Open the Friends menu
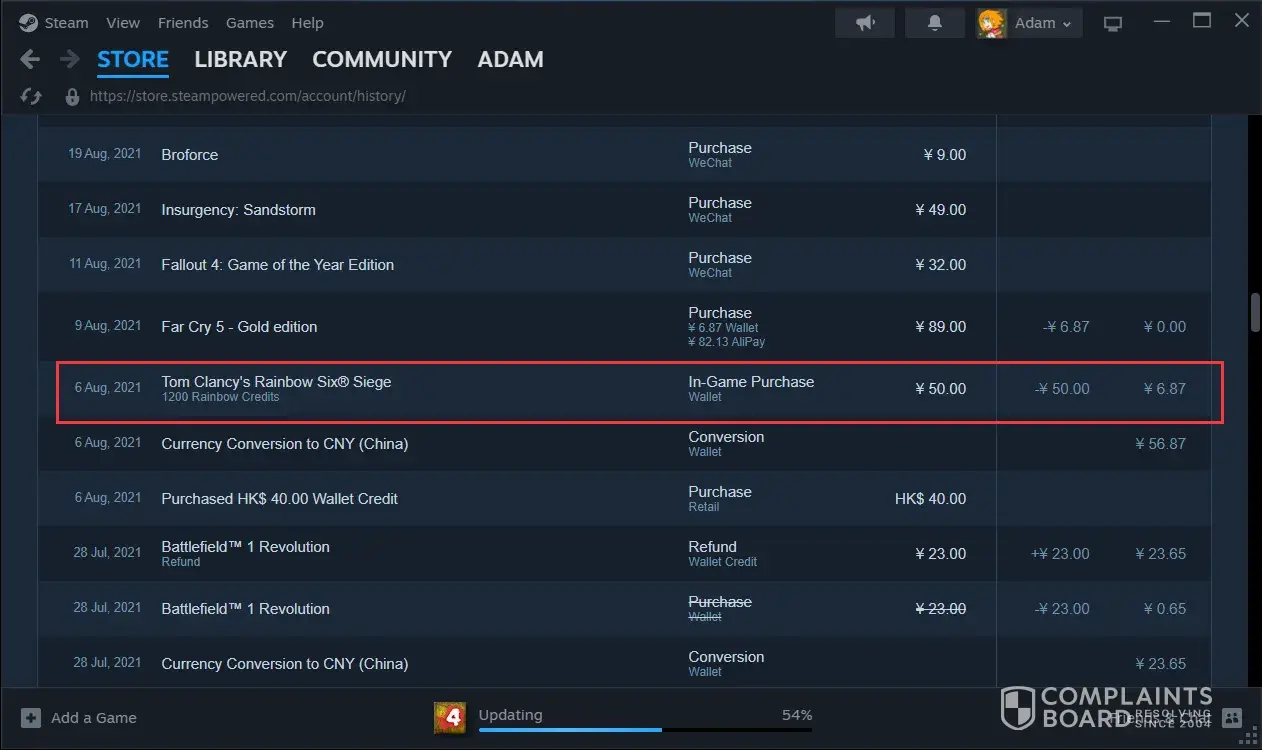 click(x=183, y=22)
